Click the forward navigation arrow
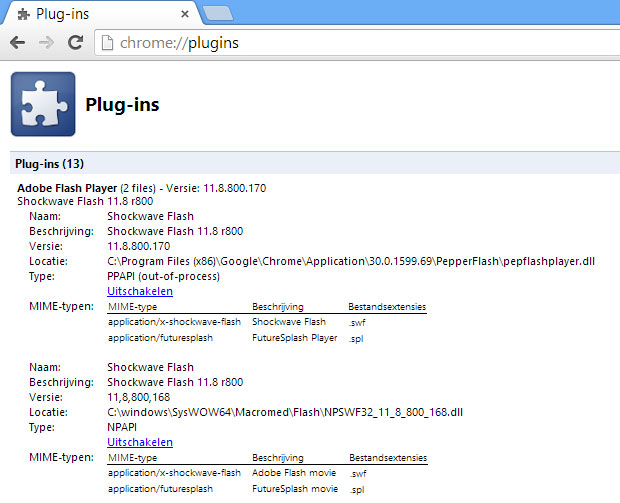The width and height of the screenshot is (620, 503). click(x=46, y=42)
